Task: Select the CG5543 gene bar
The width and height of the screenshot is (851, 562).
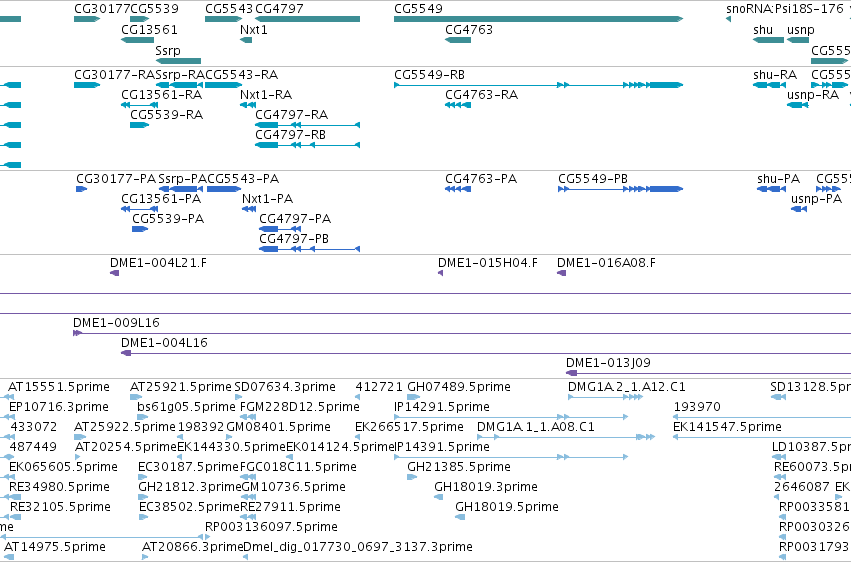Action: (x=223, y=19)
